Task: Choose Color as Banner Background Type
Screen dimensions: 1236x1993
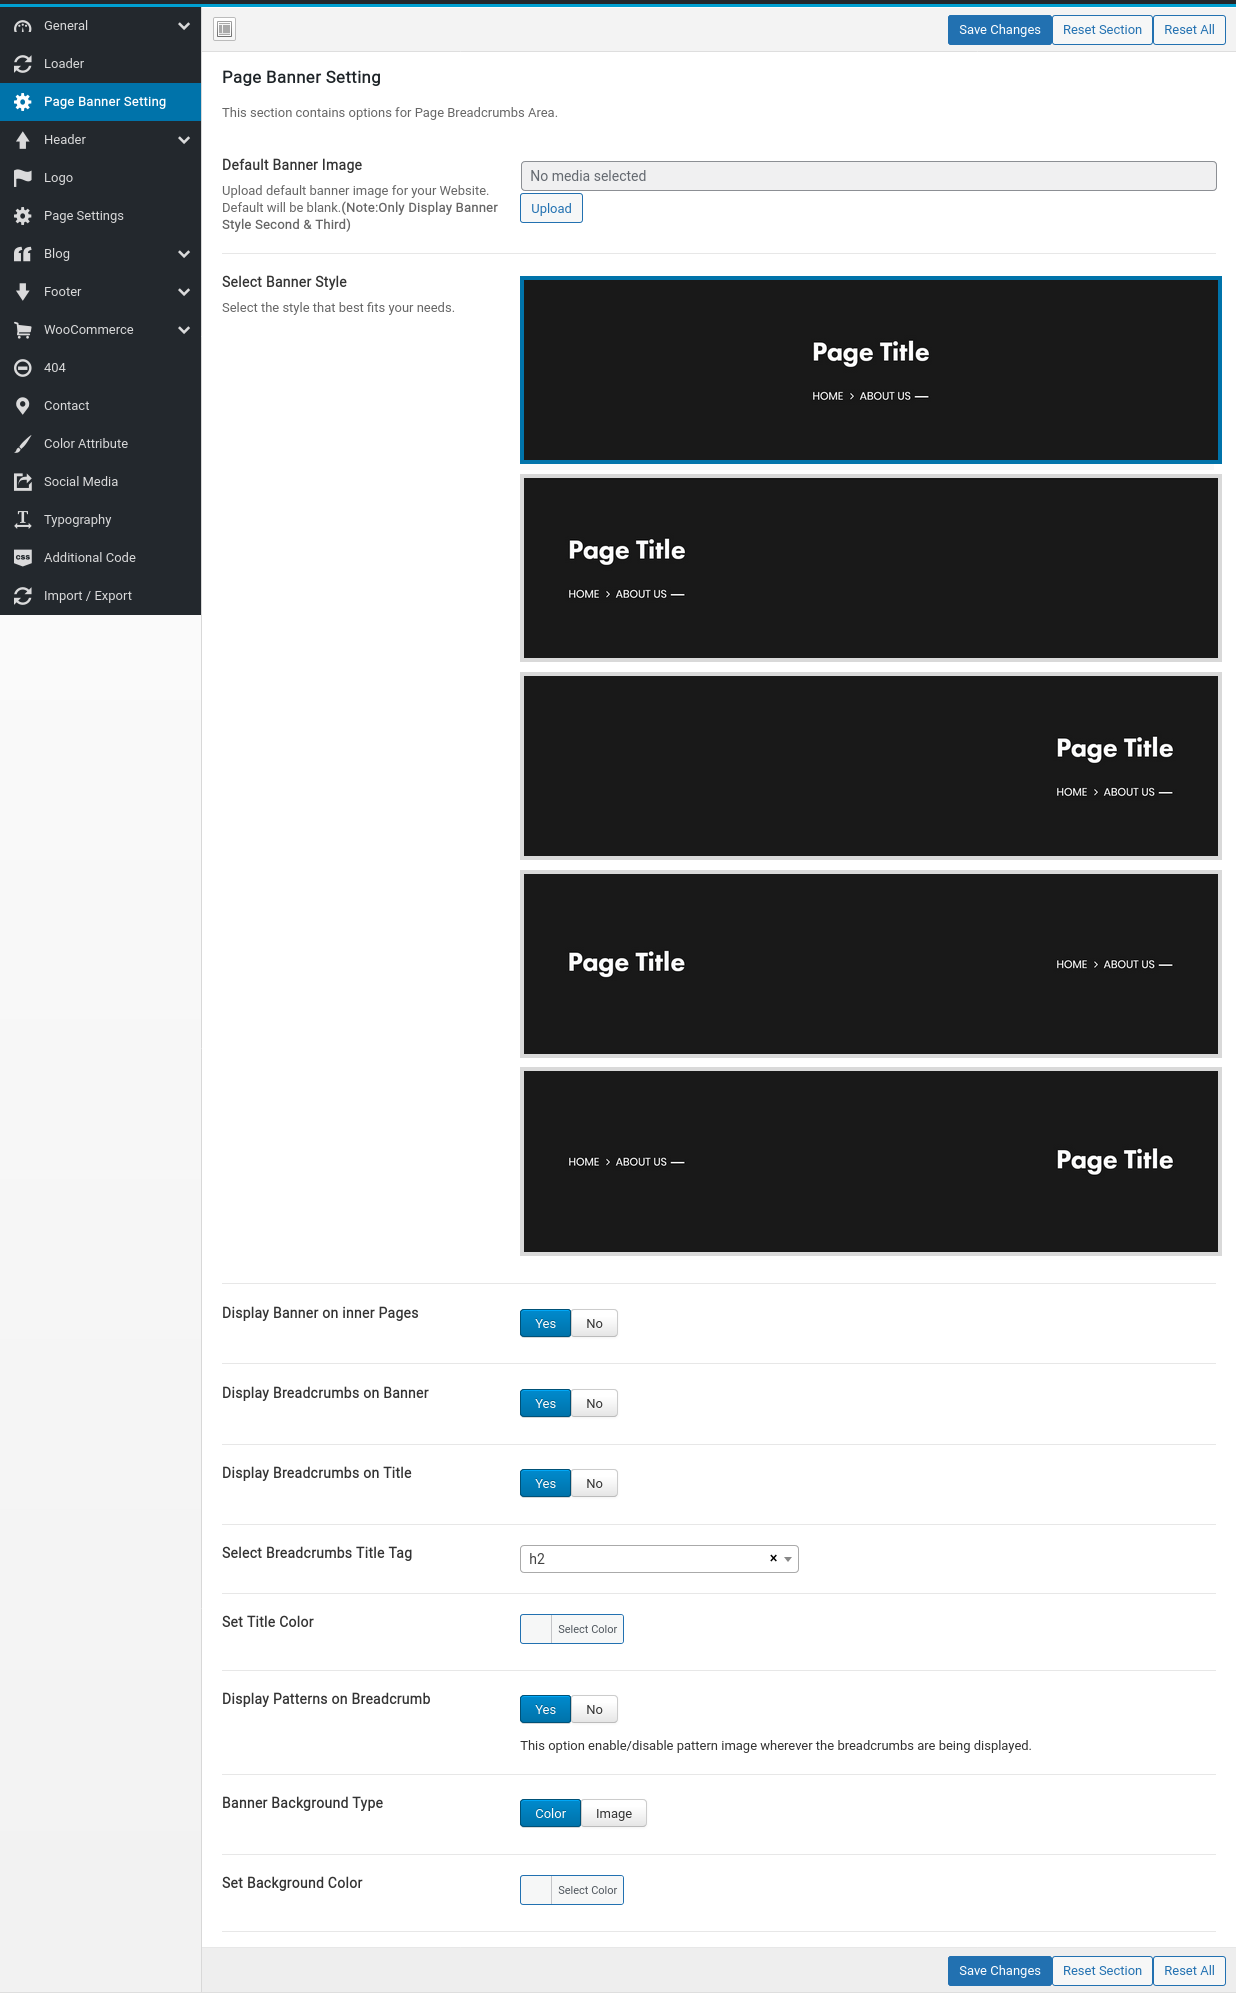Action: [x=550, y=1813]
